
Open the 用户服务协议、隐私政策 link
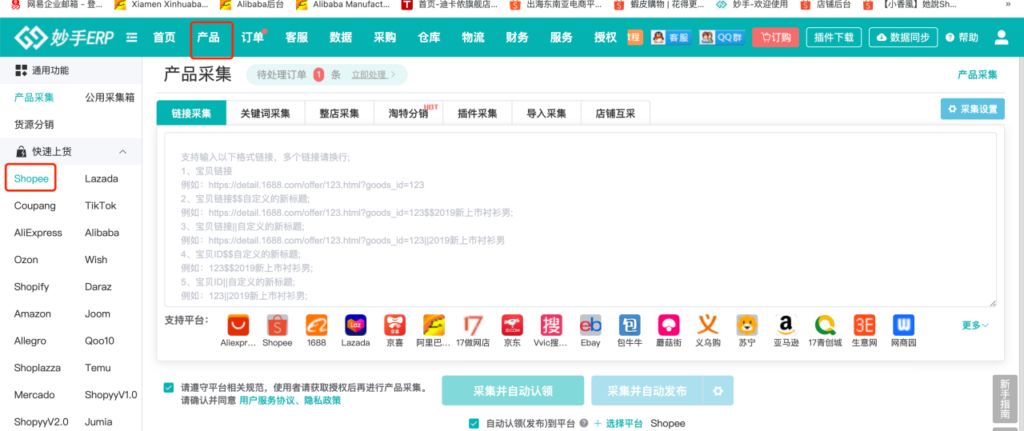pos(290,400)
